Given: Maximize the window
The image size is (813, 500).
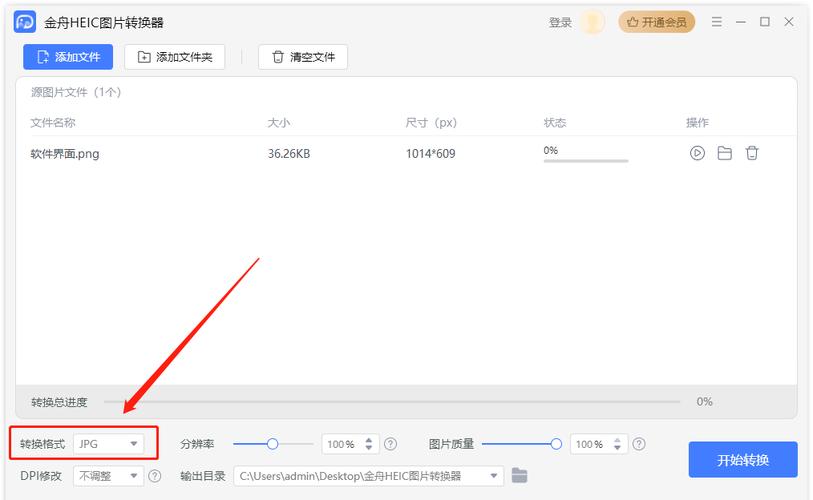Looking at the screenshot, I should pos(765,22).
